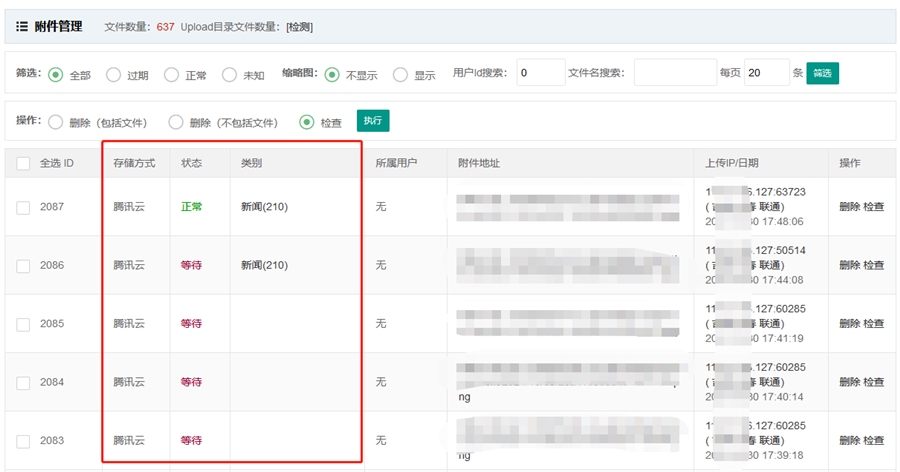Viewport: 900px width, 472px height.
Task: Select 删除（包括文件）operation
Action: (56, 122)
